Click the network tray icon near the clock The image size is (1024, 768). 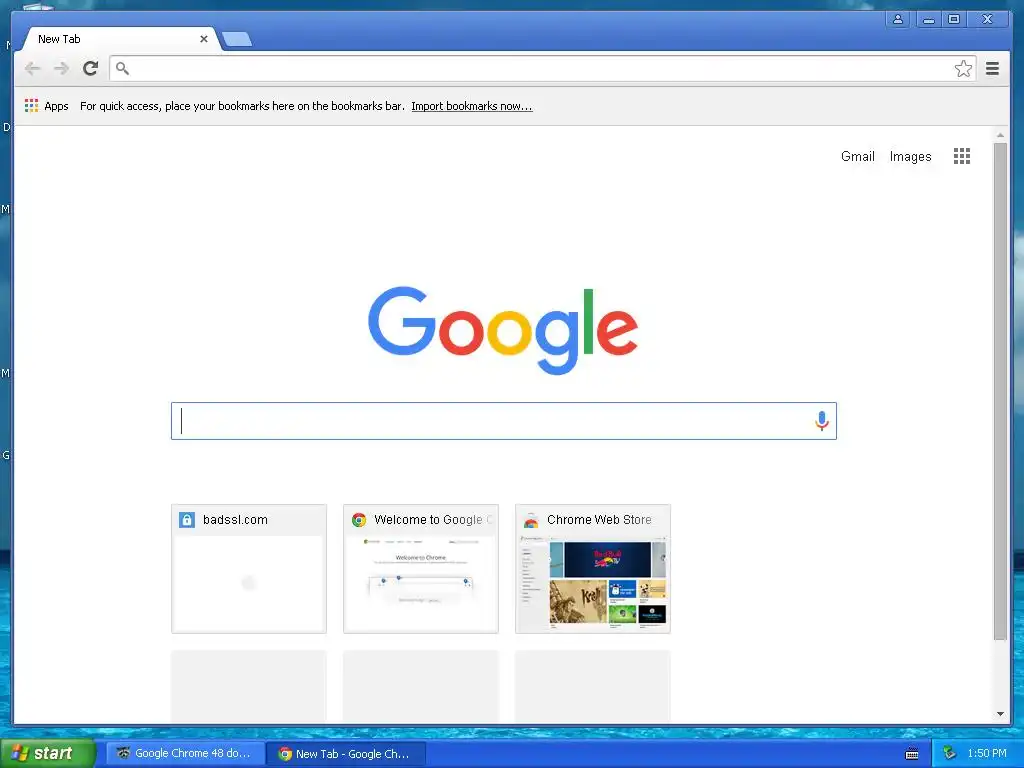click(x=949, y=753)
